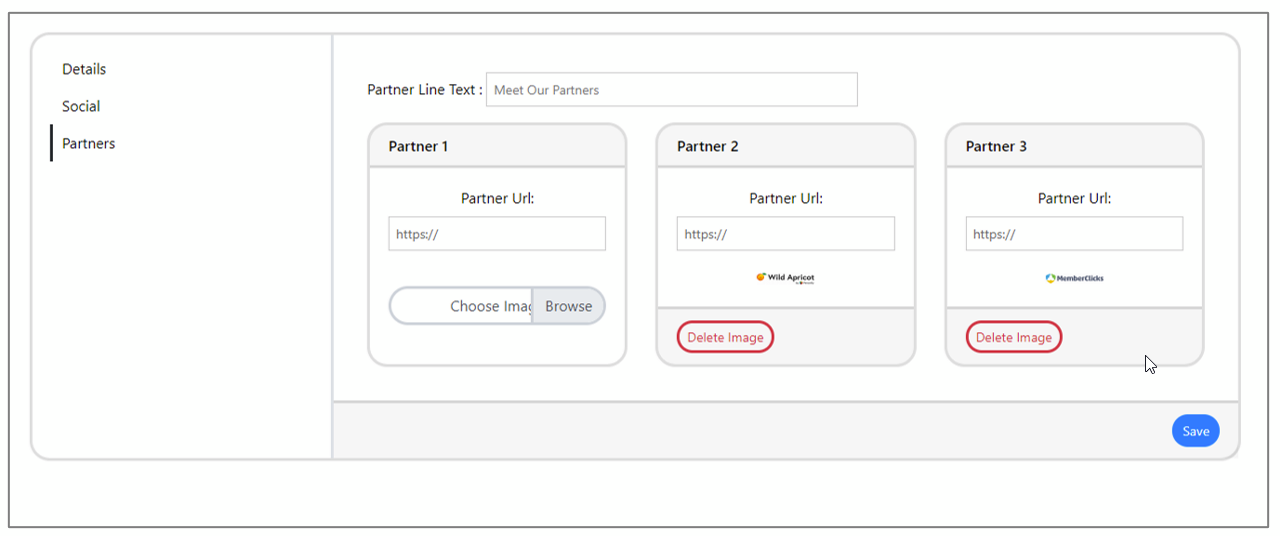Image resolution: width=1280 pixels, height=536 pixels.
Task: Save the partner settings
Action: (x=1196, y=431)
